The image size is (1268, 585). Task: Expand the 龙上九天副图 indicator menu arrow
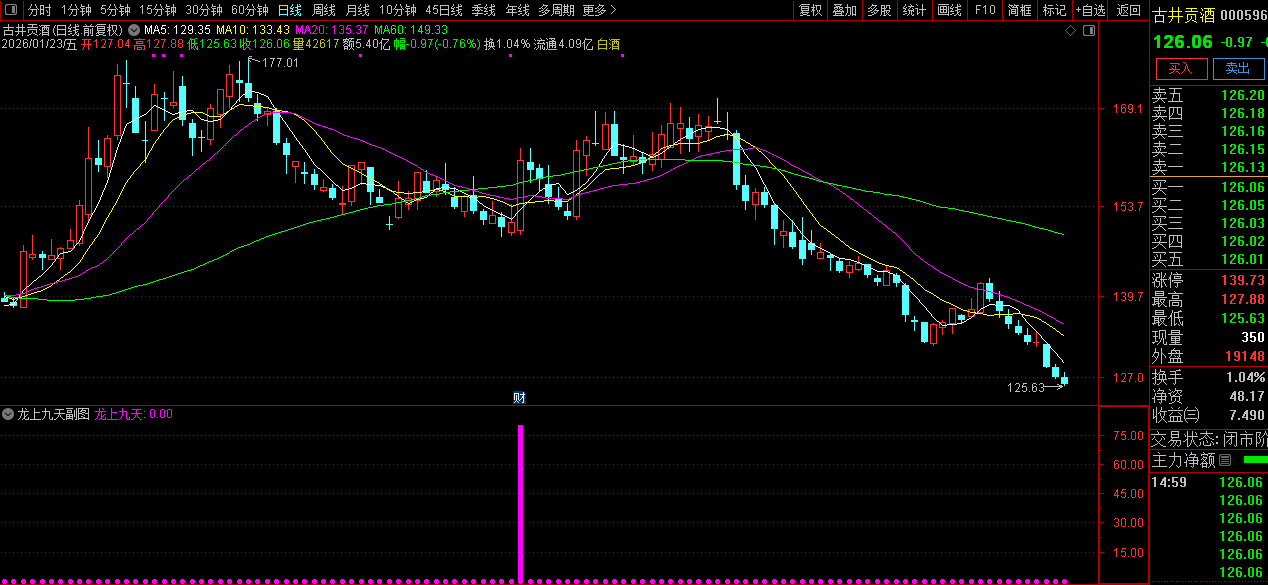click(x=8, y=413)
